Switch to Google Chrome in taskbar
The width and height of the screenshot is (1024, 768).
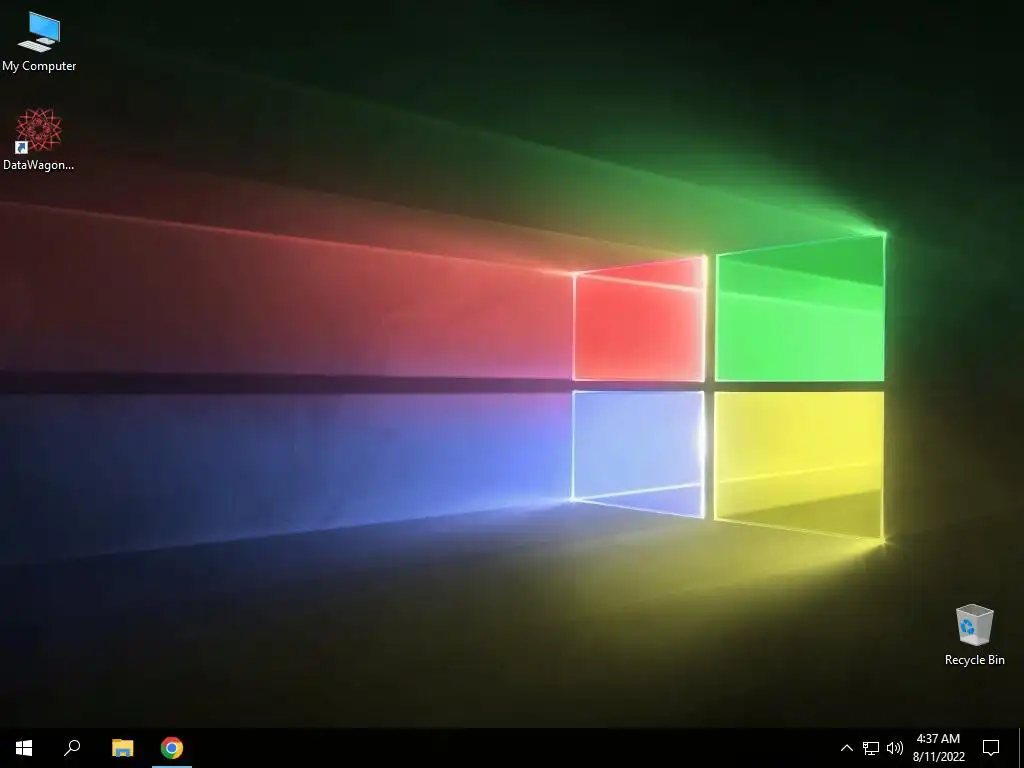(x=172, y=748)
